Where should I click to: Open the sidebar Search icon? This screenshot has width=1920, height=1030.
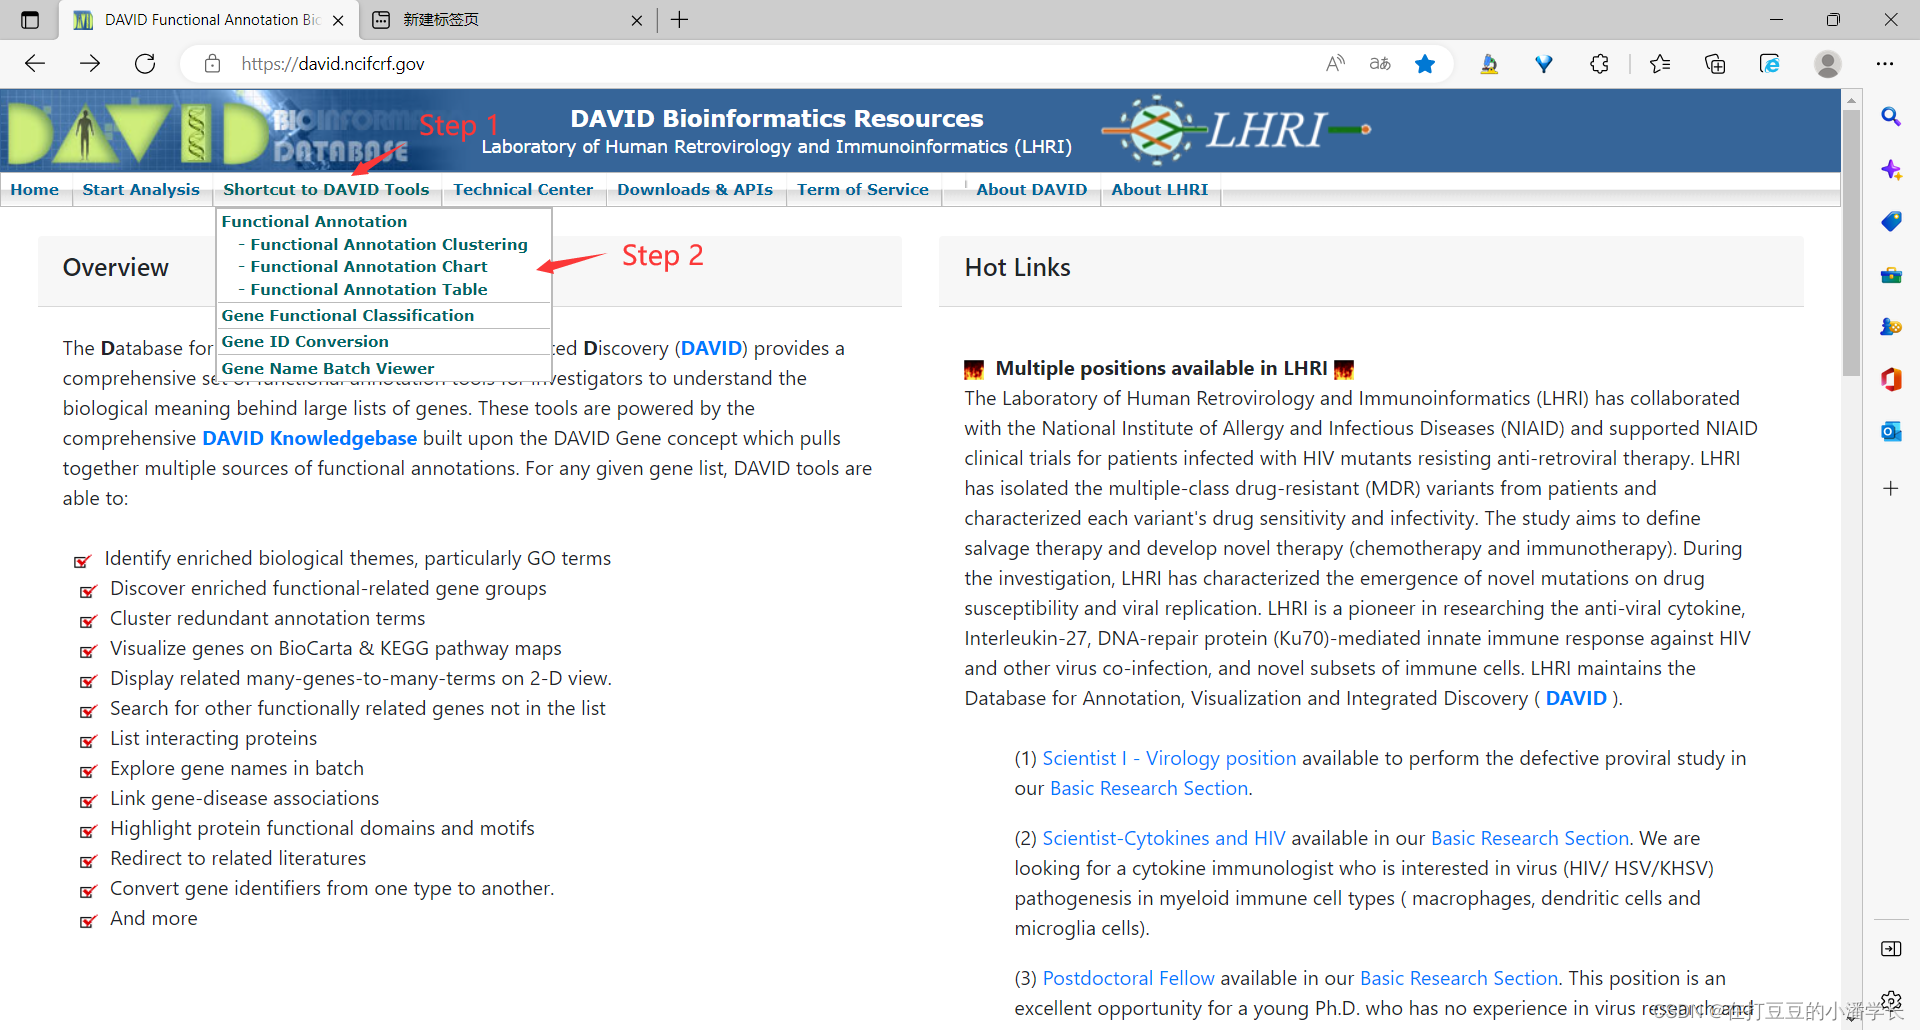tap(1891, 117)
